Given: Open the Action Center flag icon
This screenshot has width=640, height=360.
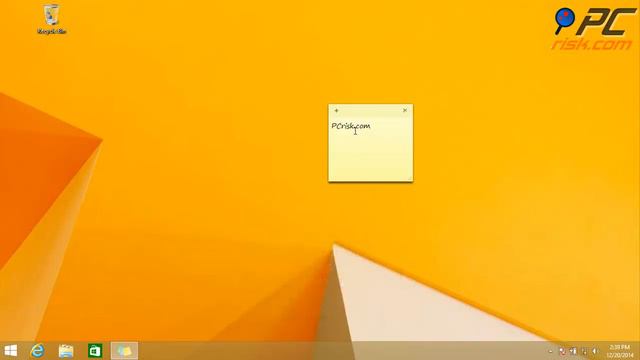Looking at the screenshot, I should coord(562,351).
